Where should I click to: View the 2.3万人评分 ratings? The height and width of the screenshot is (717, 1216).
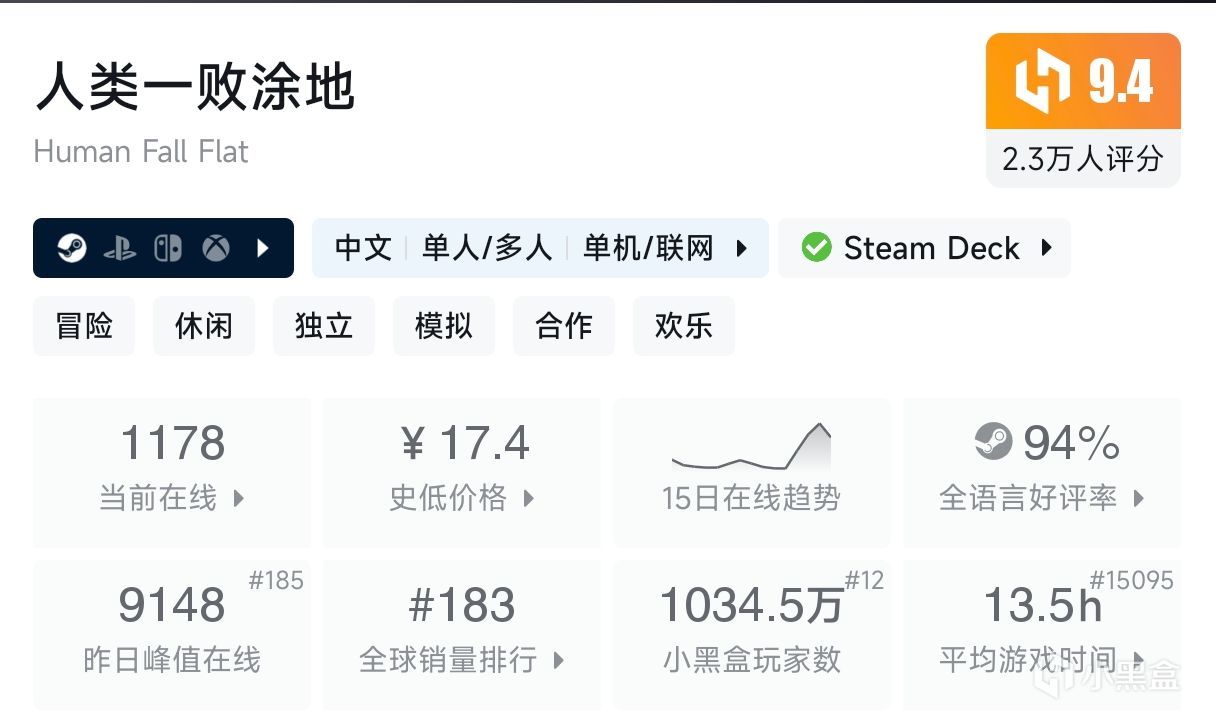(x=1083, y=159)
